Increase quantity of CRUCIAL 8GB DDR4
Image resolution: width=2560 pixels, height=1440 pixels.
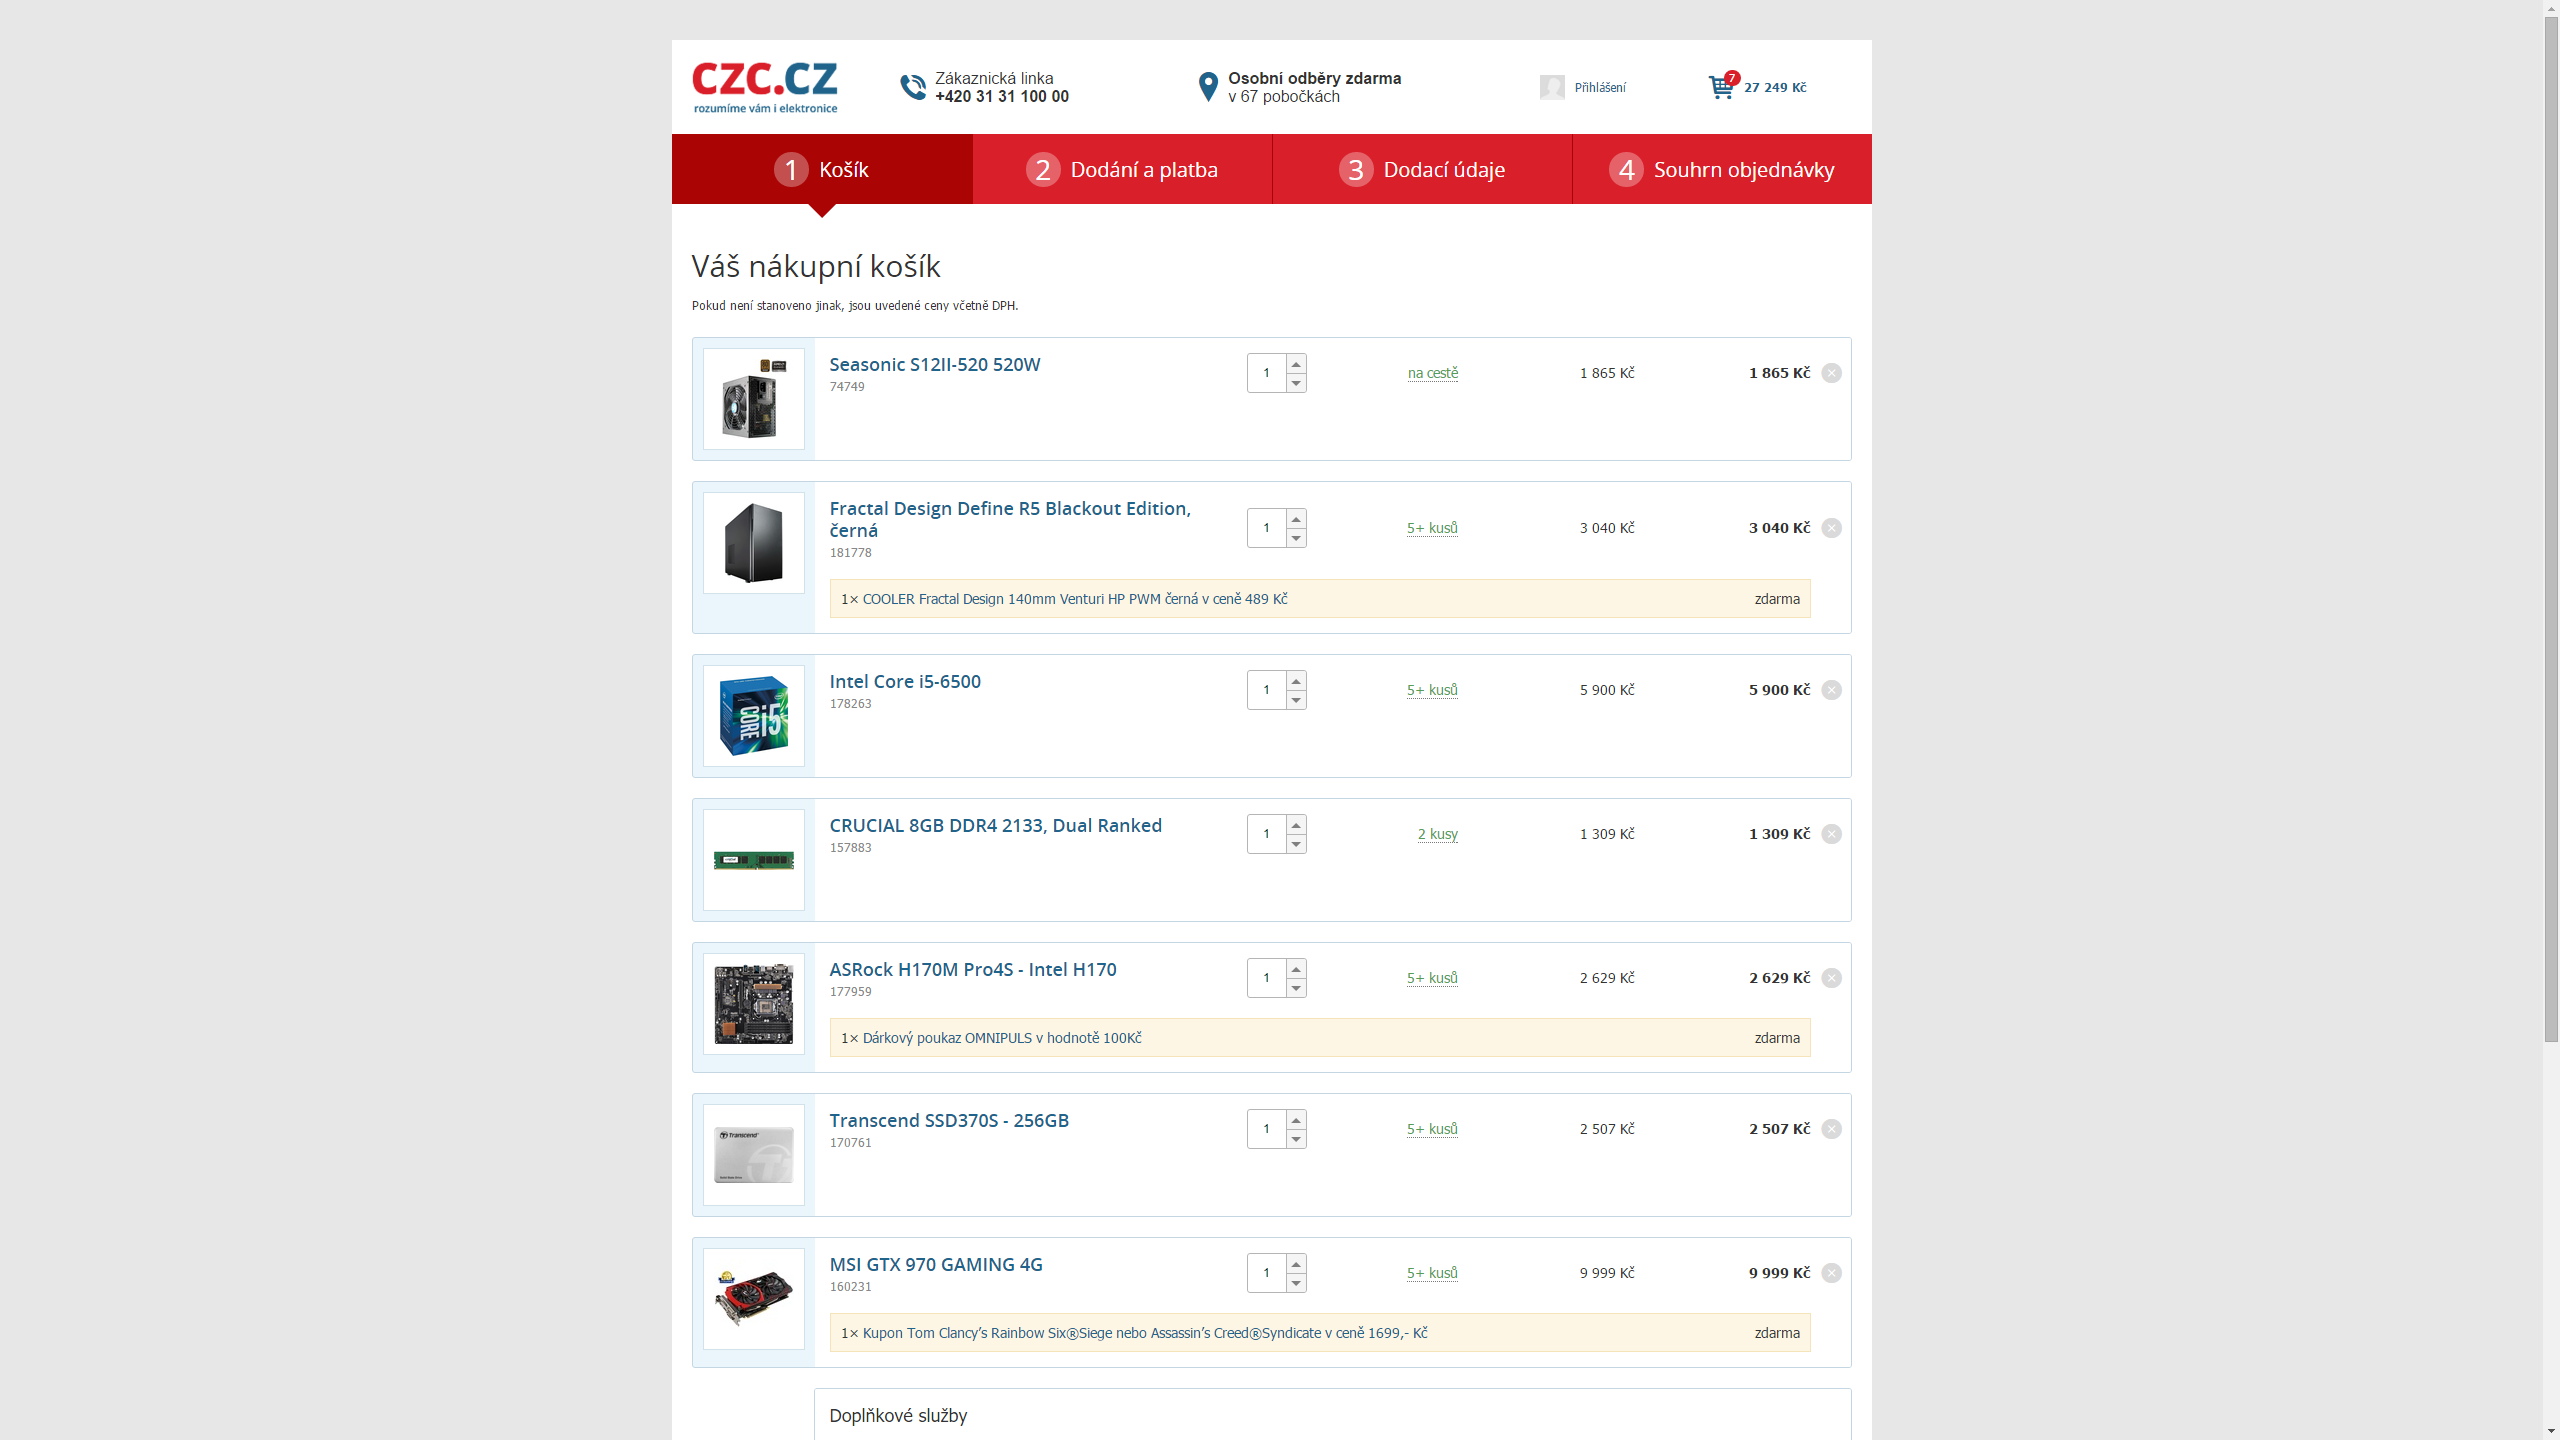pos(1296,825)
